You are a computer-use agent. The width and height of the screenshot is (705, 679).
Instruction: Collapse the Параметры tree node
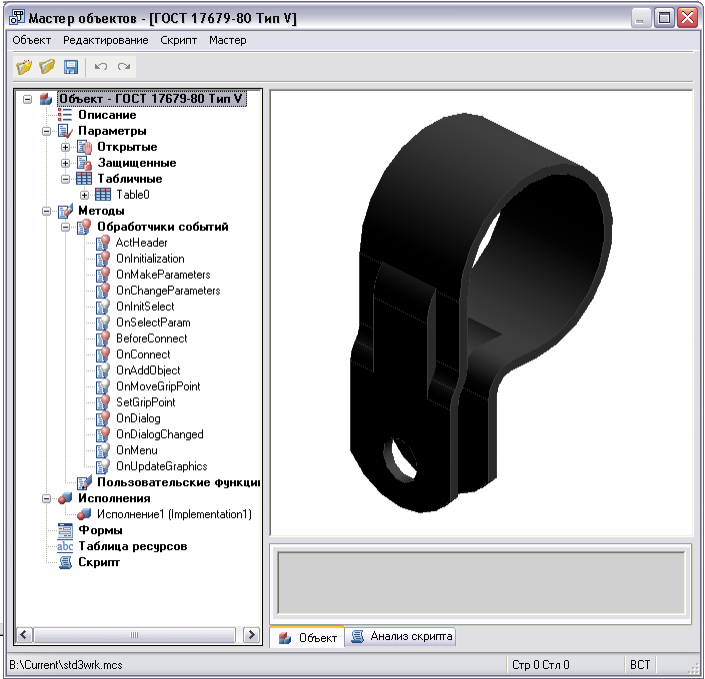(x=46, y=131)
